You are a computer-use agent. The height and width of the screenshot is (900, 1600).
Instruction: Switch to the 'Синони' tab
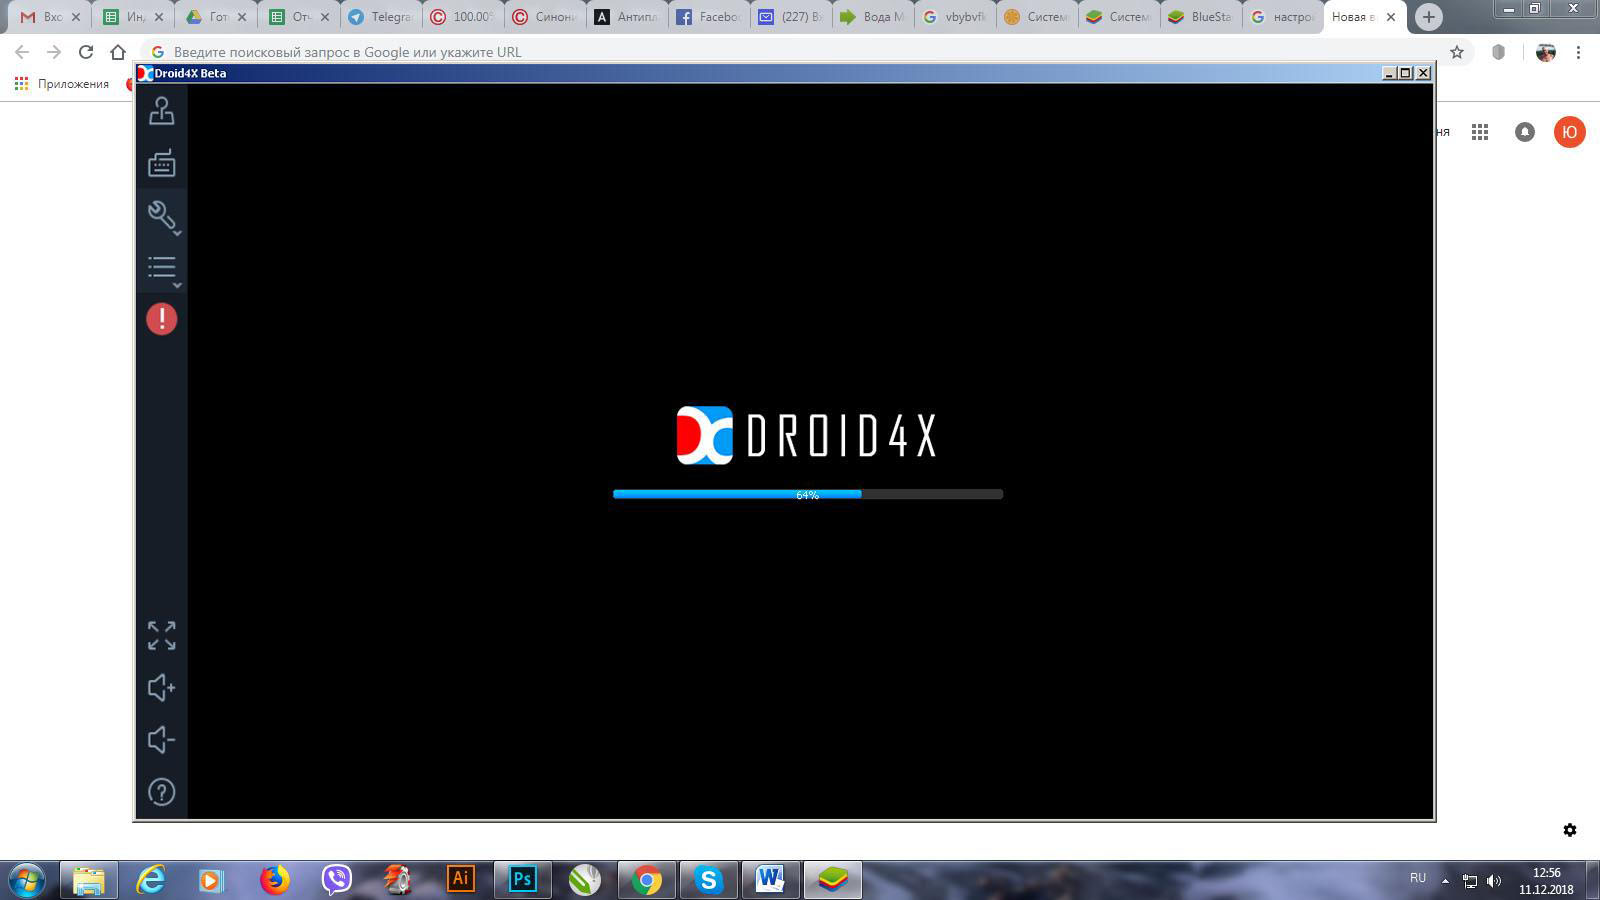(544, 17)
